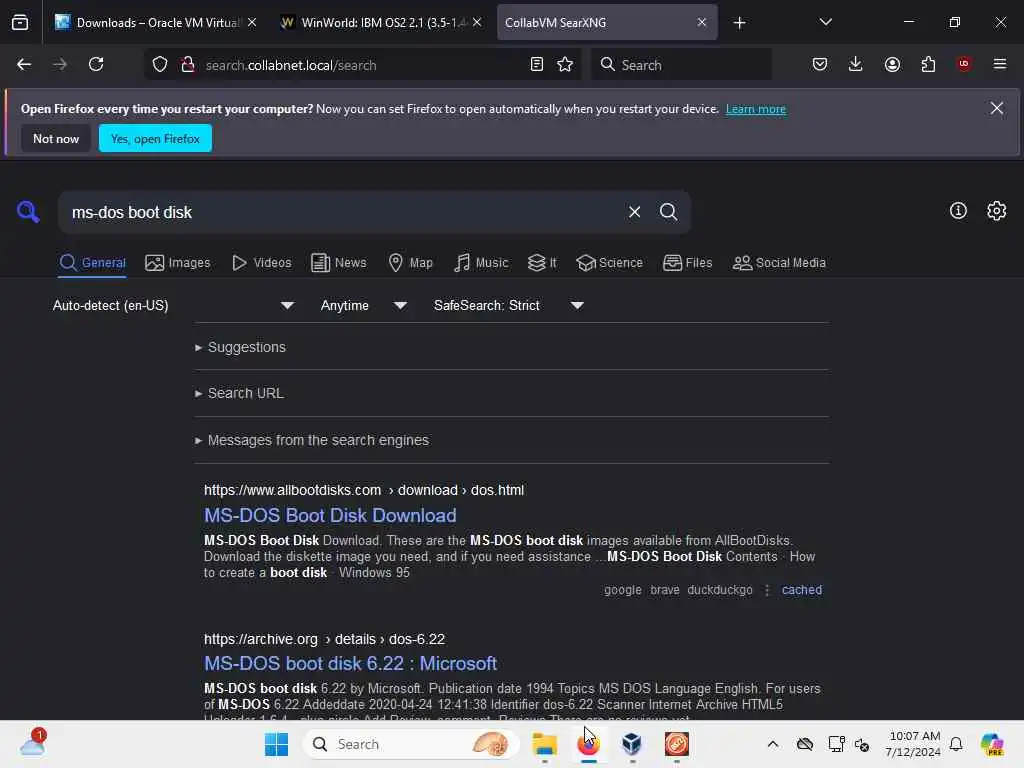The height and width of the screenshot is (768, 1024).
Task: Close the CollabVM SearXNG tab
Action: tap(701, 23)
